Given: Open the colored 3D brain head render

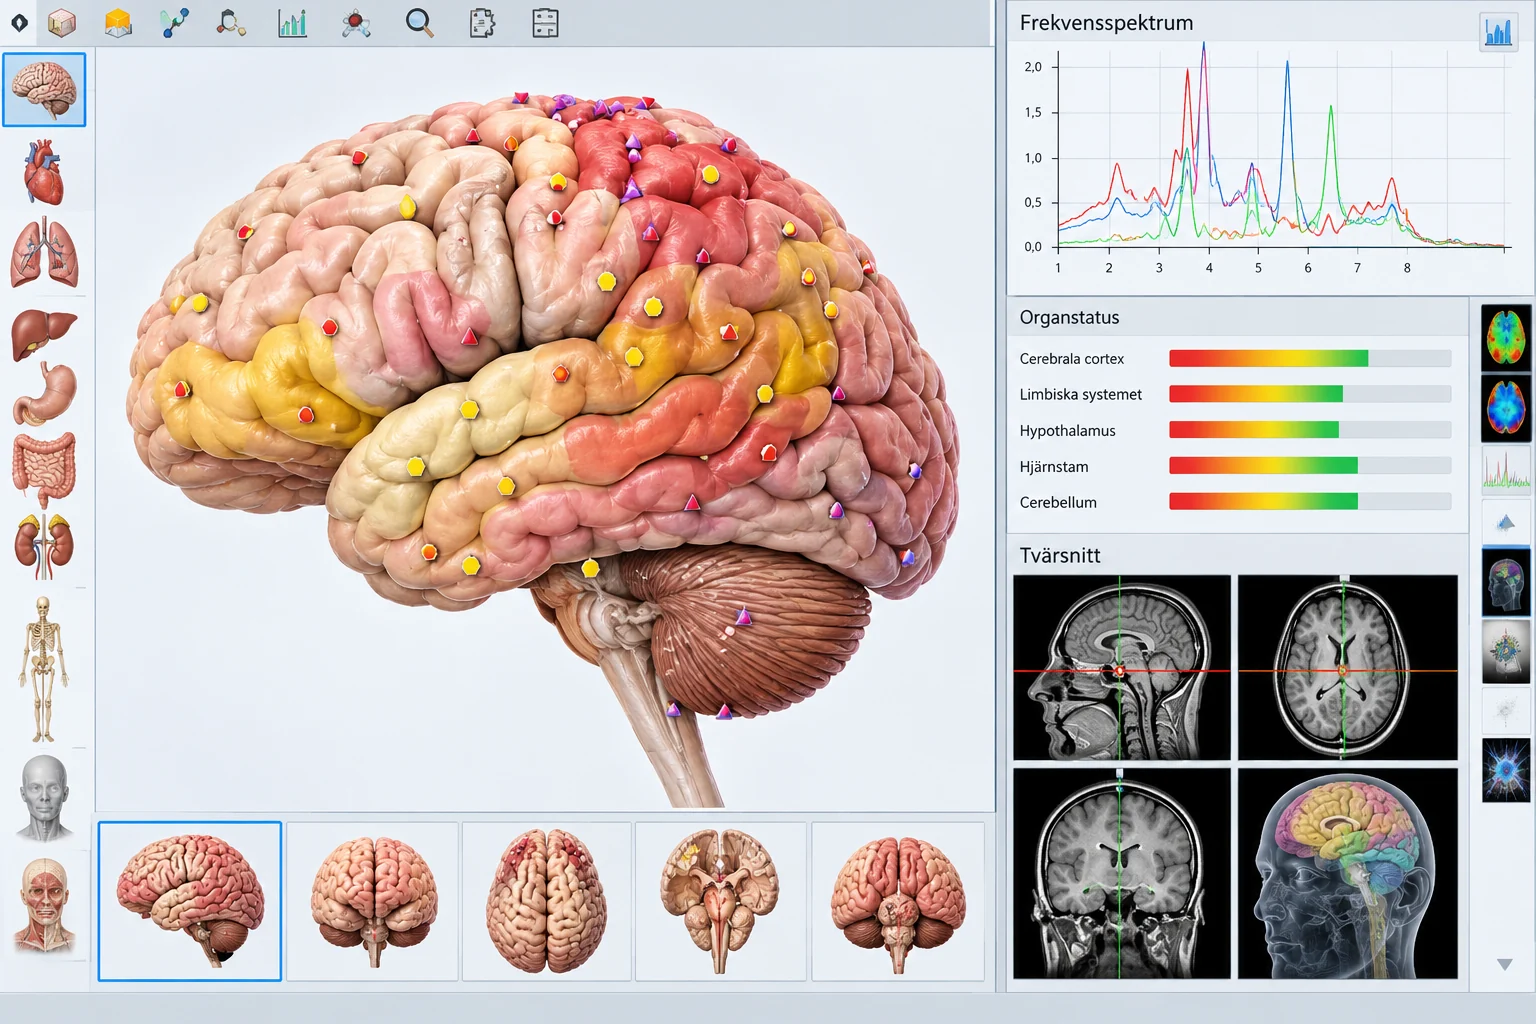Looking at the screenshot, I should click(1347, 873).
